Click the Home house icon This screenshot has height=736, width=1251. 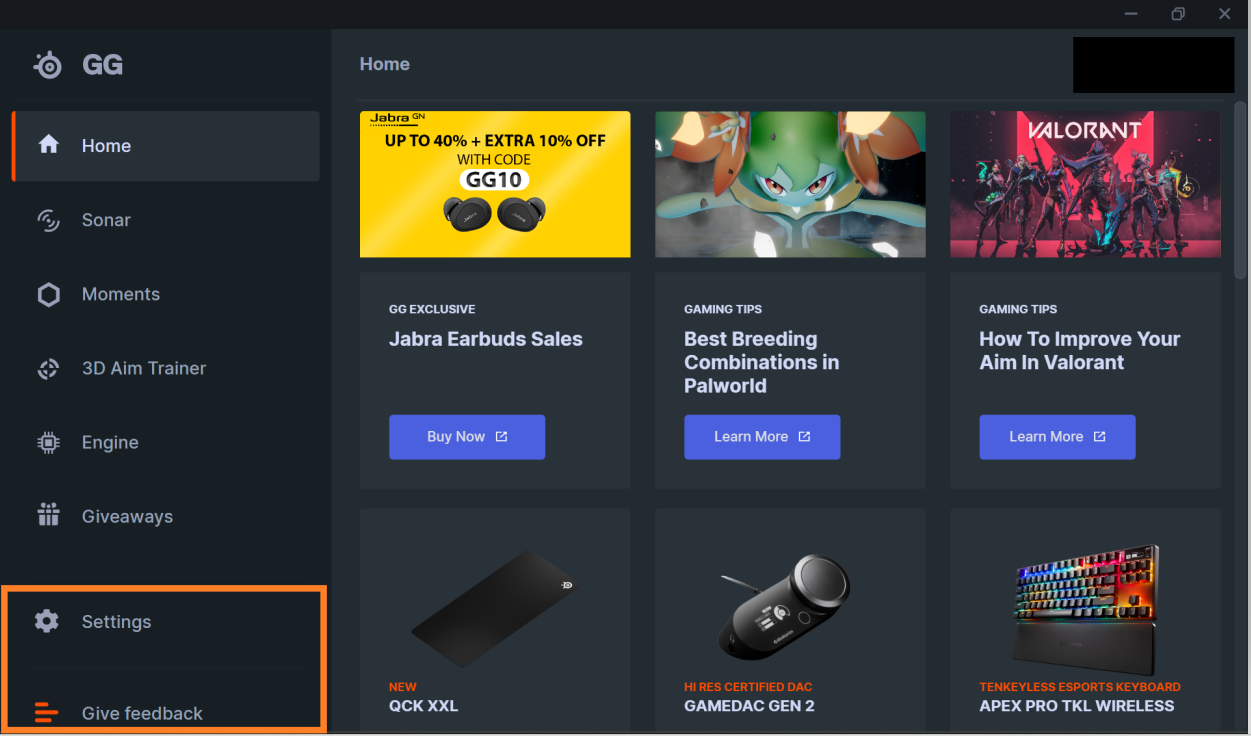tap(48, 145)
